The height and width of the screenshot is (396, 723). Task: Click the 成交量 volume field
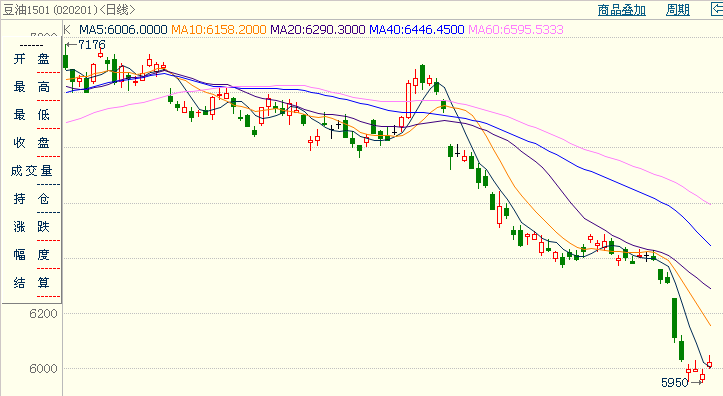tap(31, 171)
